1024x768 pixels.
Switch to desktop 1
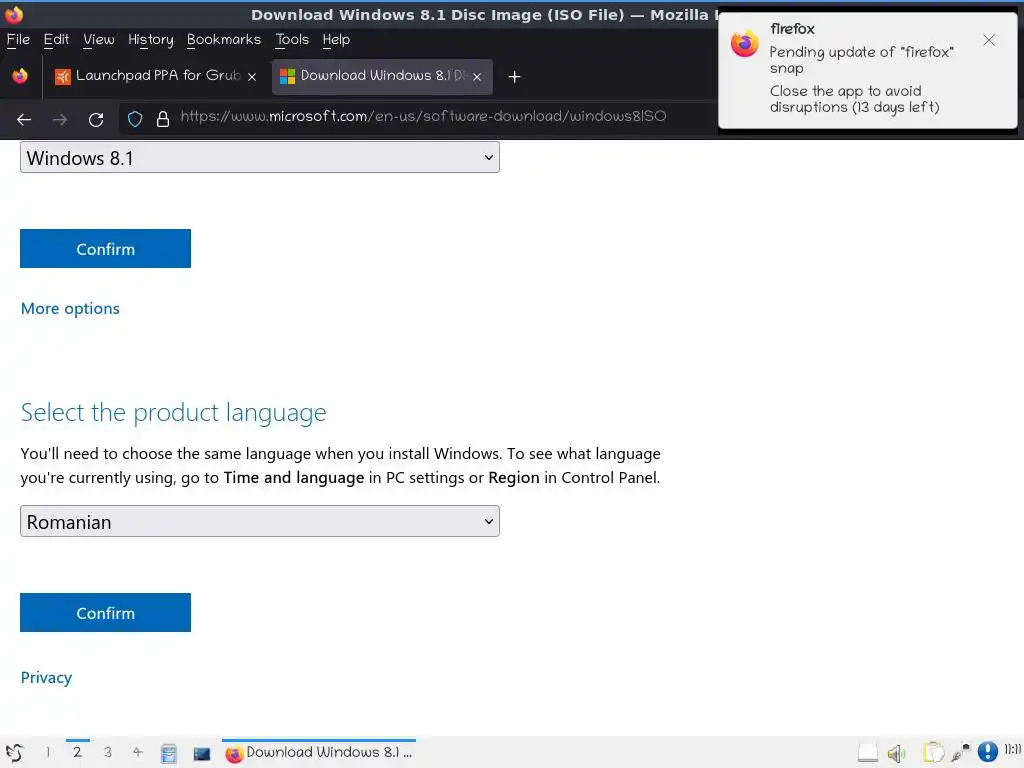pos(48,752)
